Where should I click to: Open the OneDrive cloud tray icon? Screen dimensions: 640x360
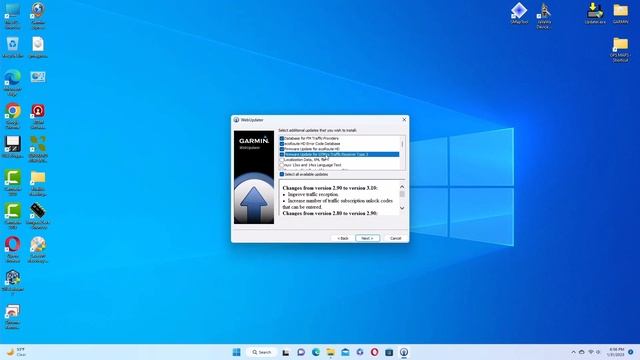coord(582,352)
